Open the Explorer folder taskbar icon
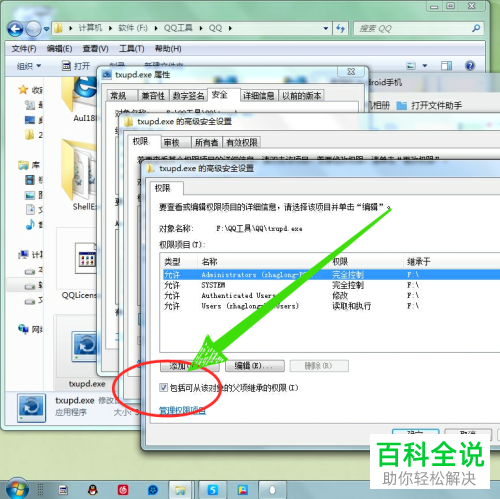 180,490
